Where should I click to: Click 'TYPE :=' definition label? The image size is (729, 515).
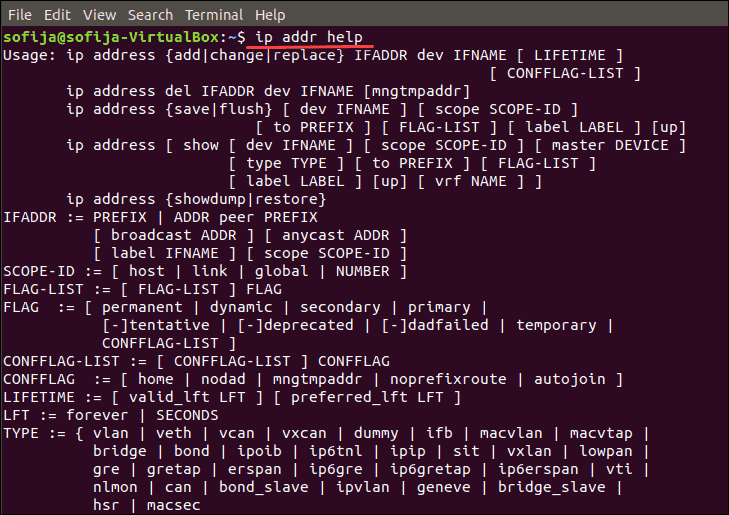34,433
